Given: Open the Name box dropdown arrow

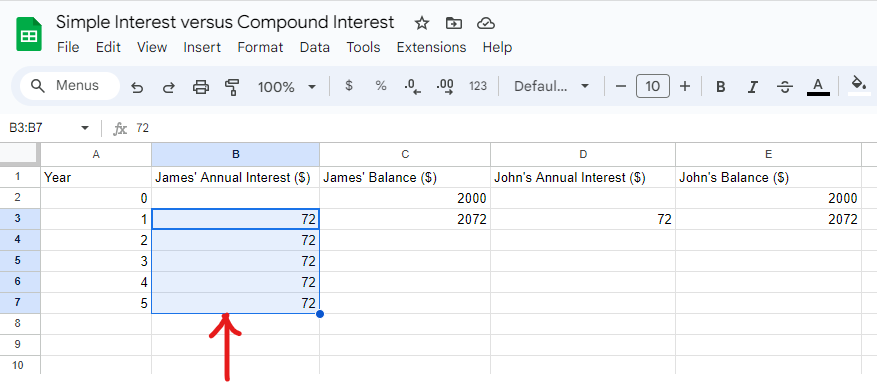Looking at the screenshot, I should click(85, 128).
